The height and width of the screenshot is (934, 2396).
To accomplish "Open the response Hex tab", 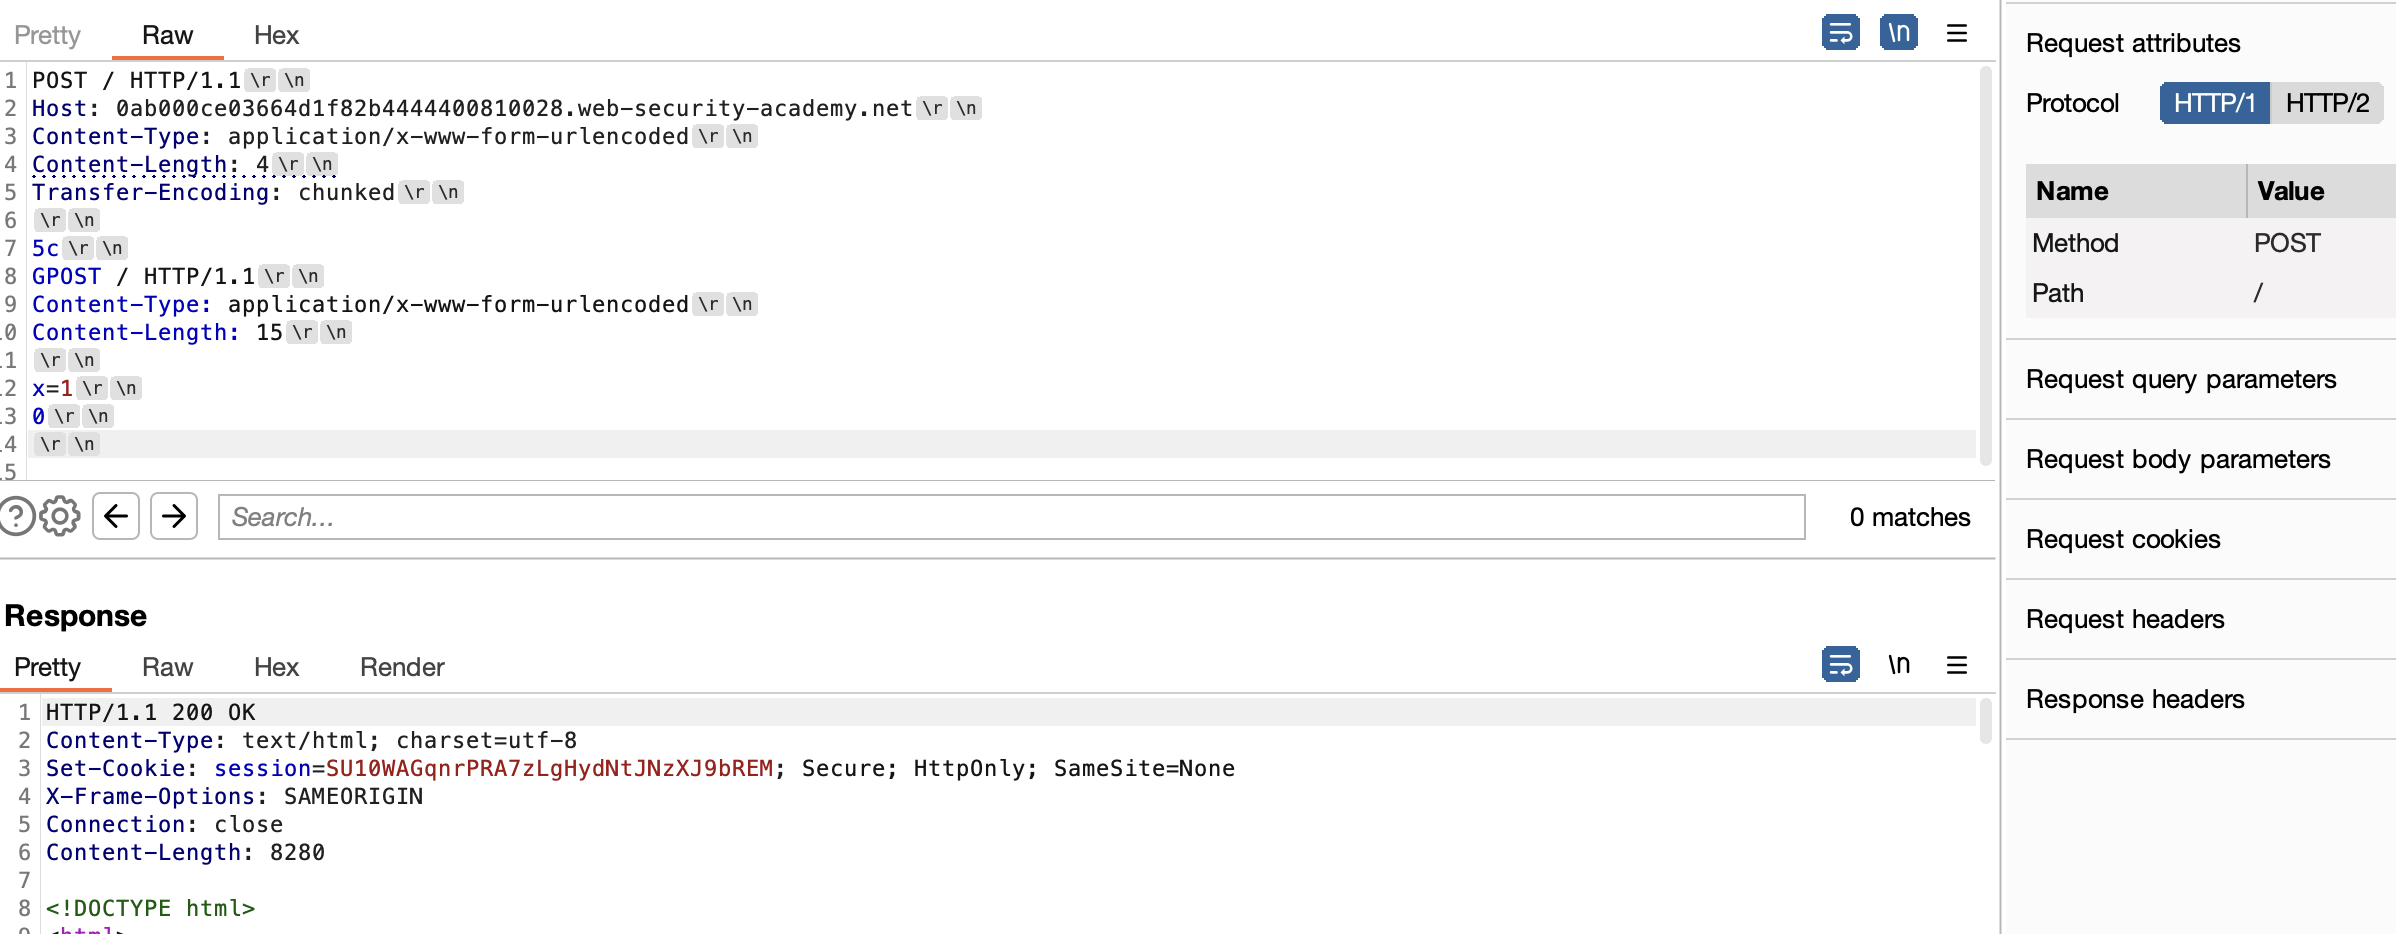I will (276, 667).
